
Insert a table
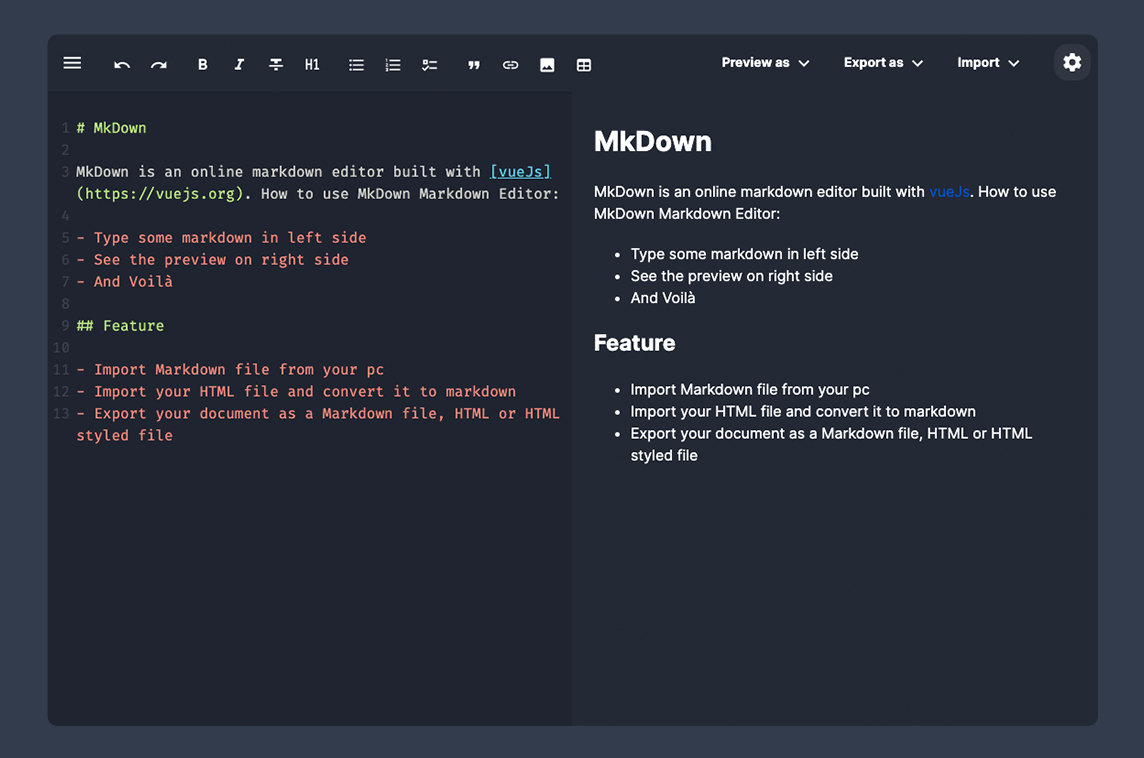point(584,65)
